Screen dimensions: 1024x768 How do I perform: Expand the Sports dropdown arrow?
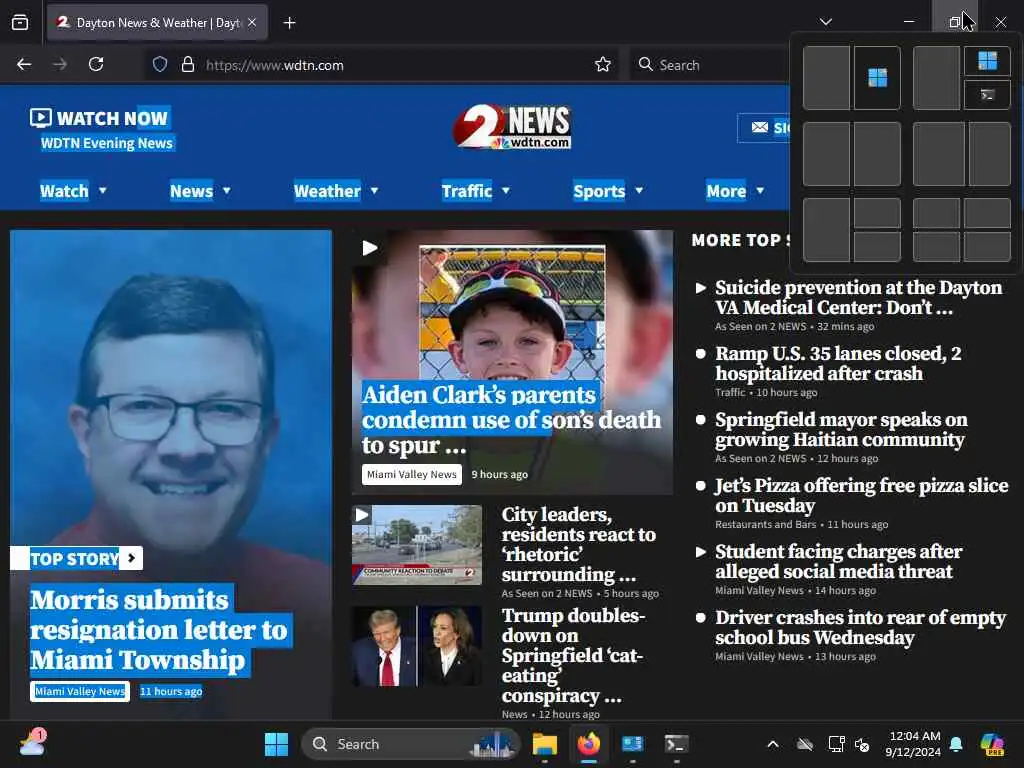click(639, 191)
